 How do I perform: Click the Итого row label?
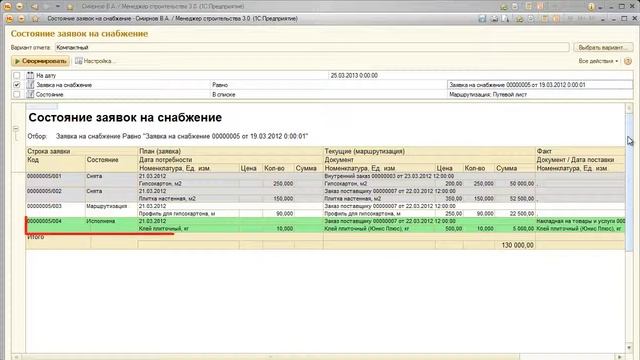(36, 237)
